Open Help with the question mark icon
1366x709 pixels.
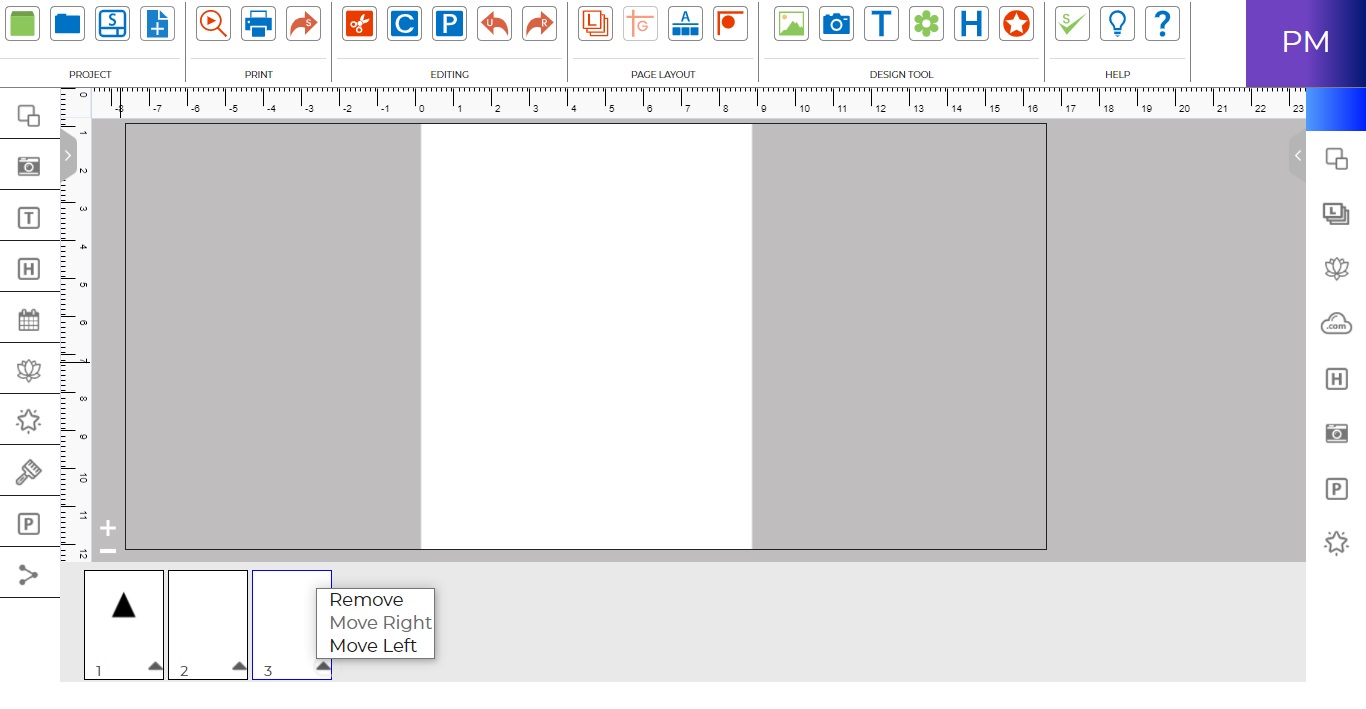tap(1161, 23)
